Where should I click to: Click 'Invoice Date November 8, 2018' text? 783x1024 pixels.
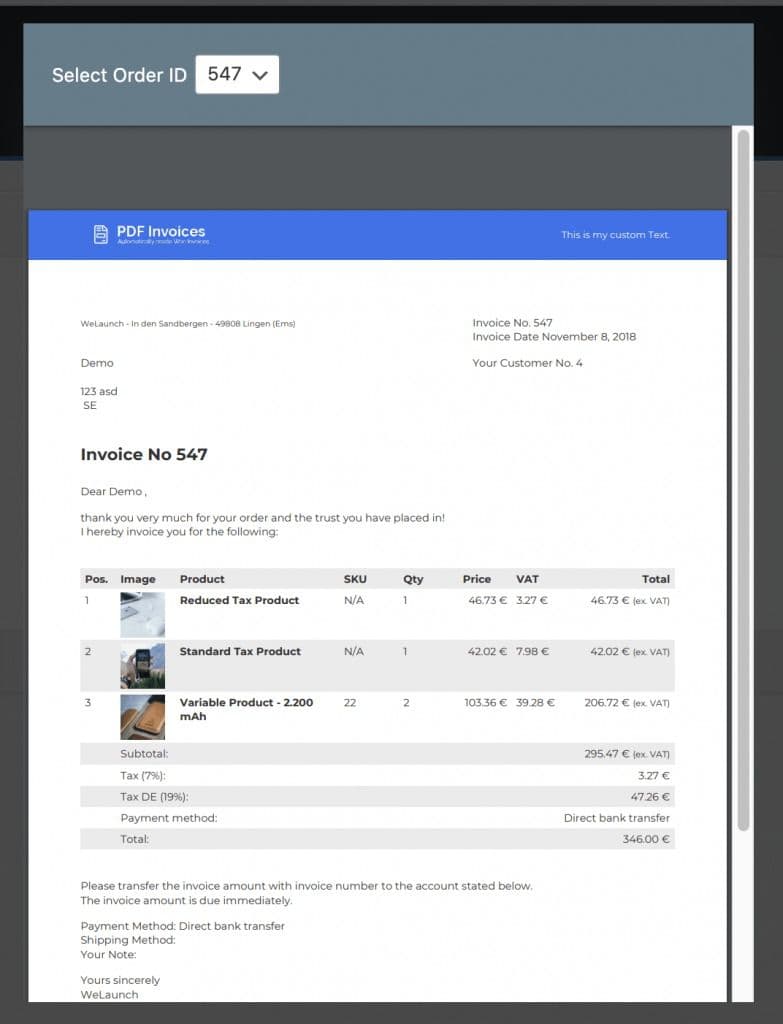tap(554, 336)
